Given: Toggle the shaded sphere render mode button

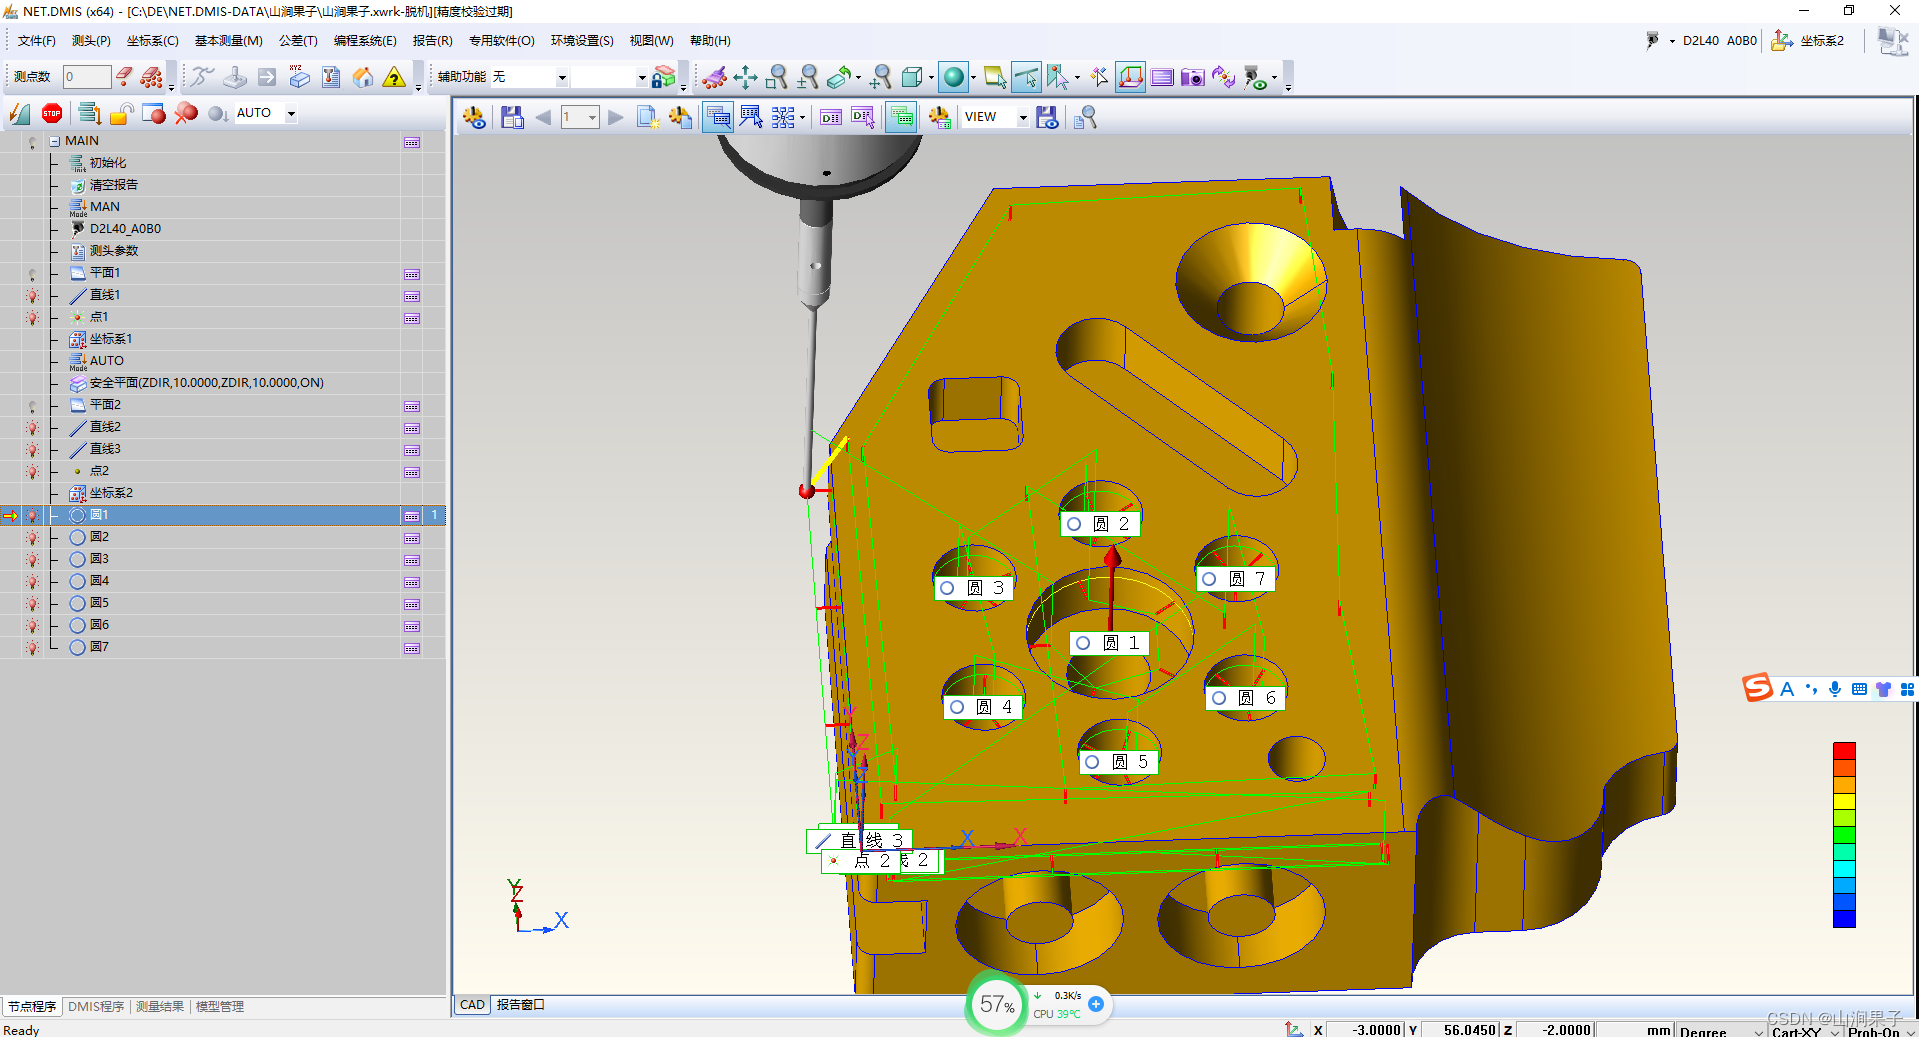Looking at the screenshot, I should (x=954, y=77).
